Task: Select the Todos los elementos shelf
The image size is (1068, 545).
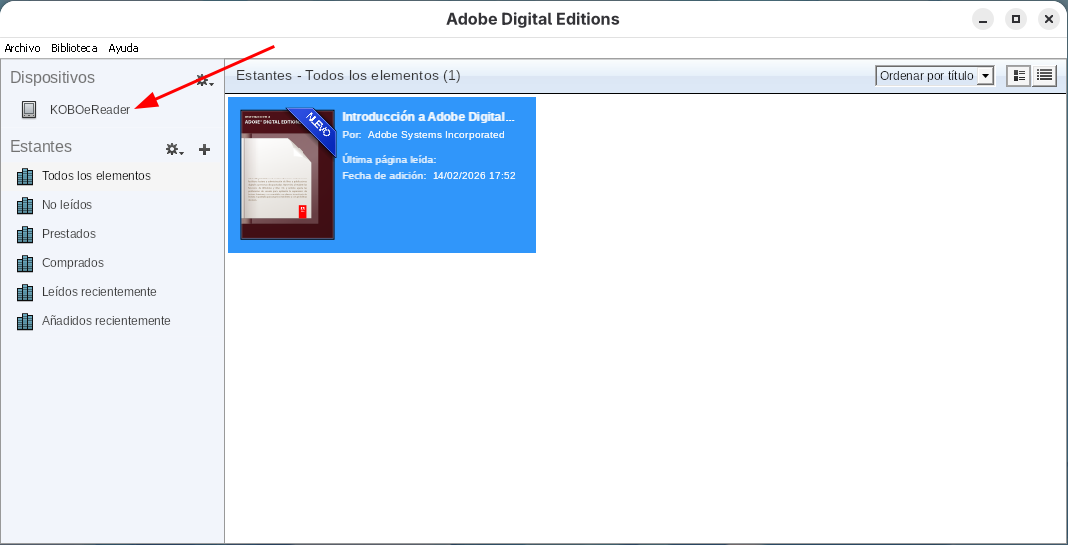Action: click(x=96, y=176)
